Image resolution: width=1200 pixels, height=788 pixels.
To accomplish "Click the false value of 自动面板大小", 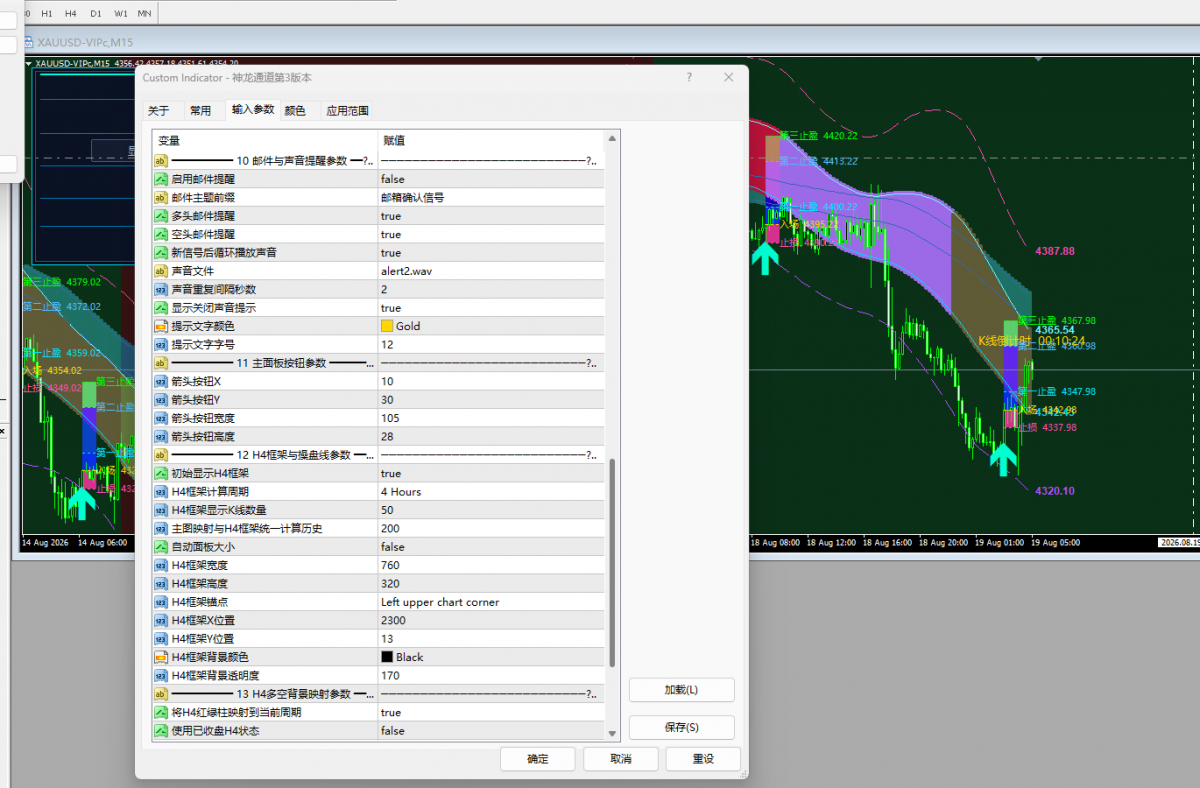I will [392, 547].
